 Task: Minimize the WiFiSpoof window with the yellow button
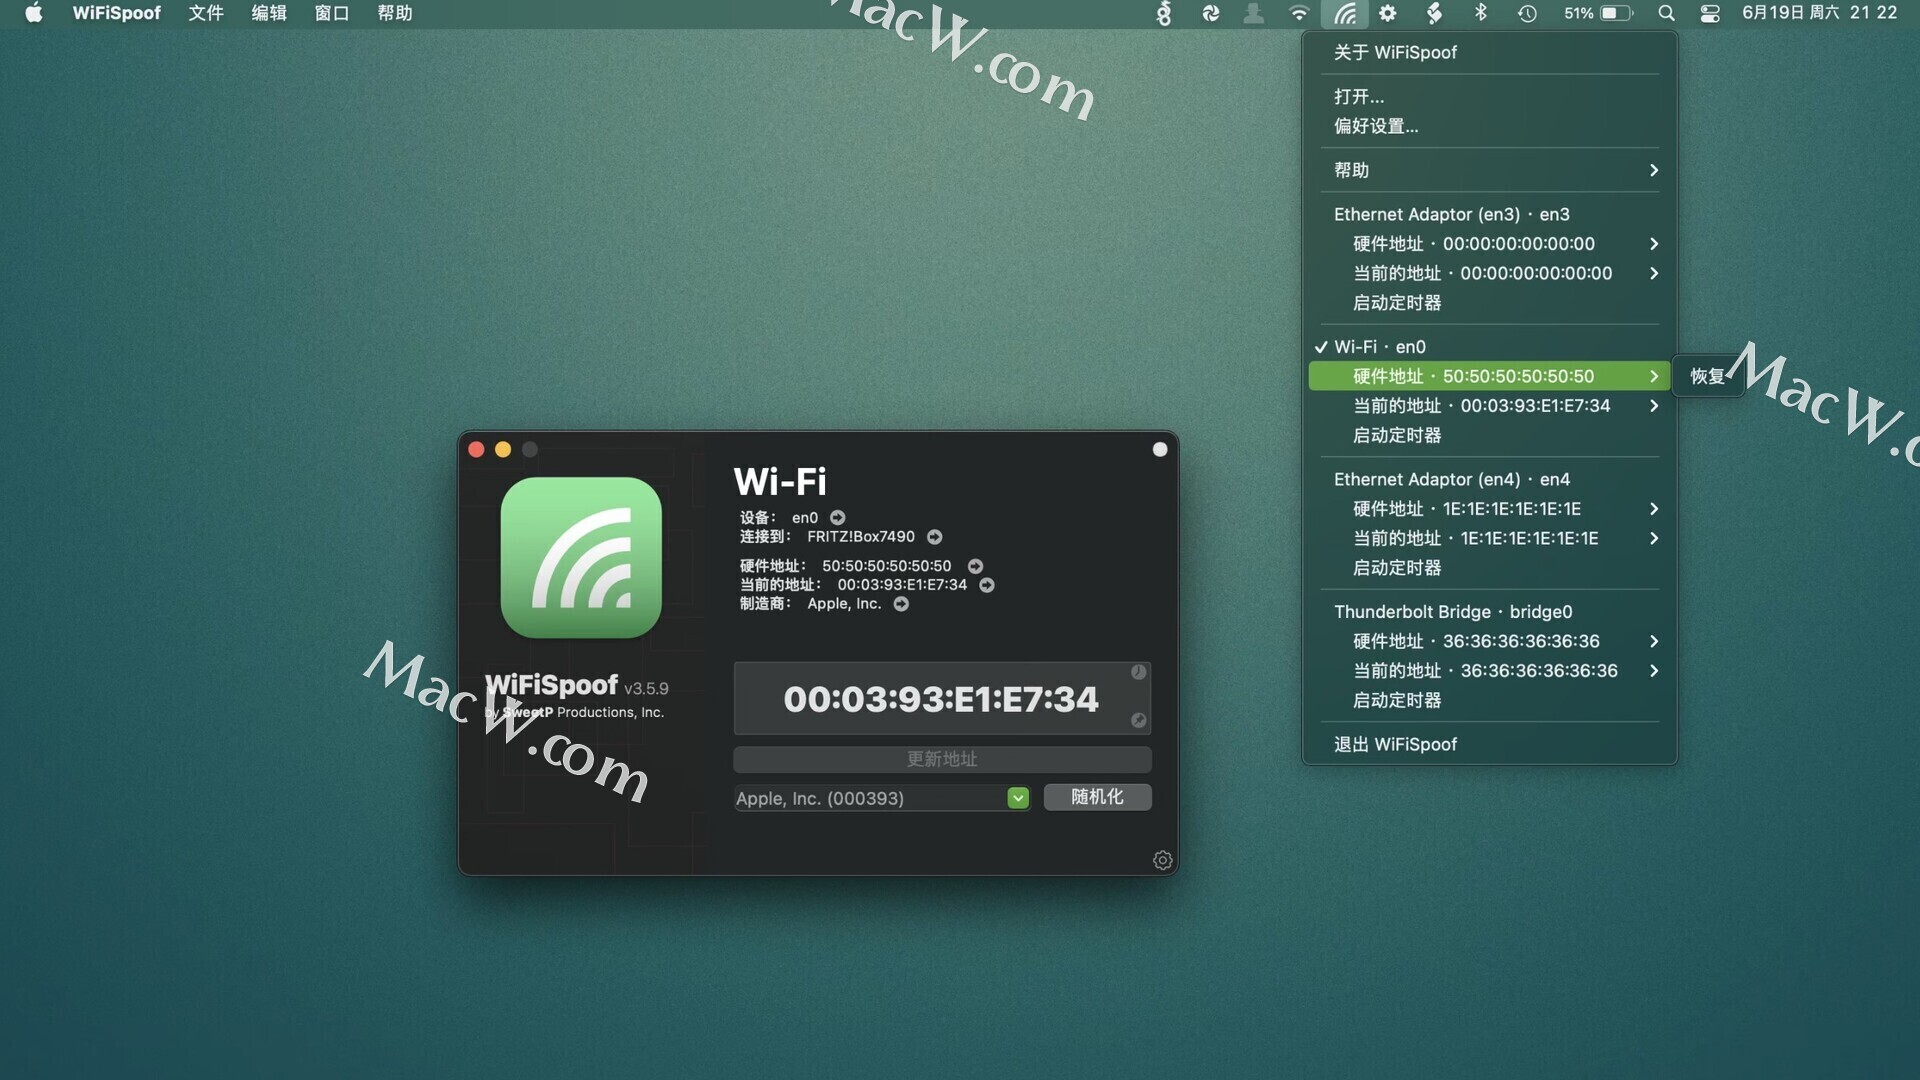coord(503,449)
